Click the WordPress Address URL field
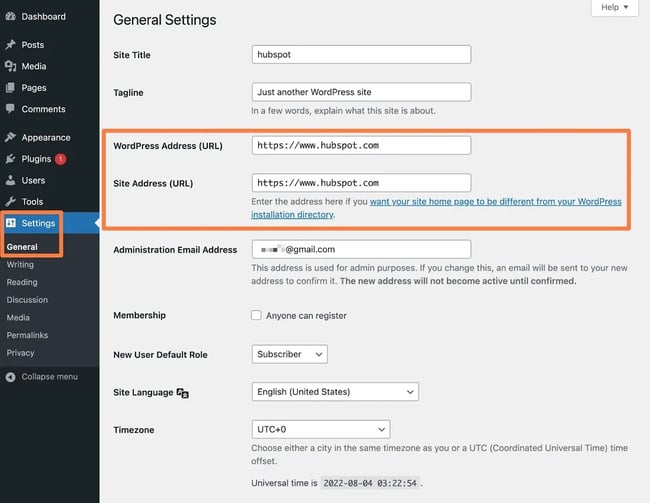 coord(361,145)
